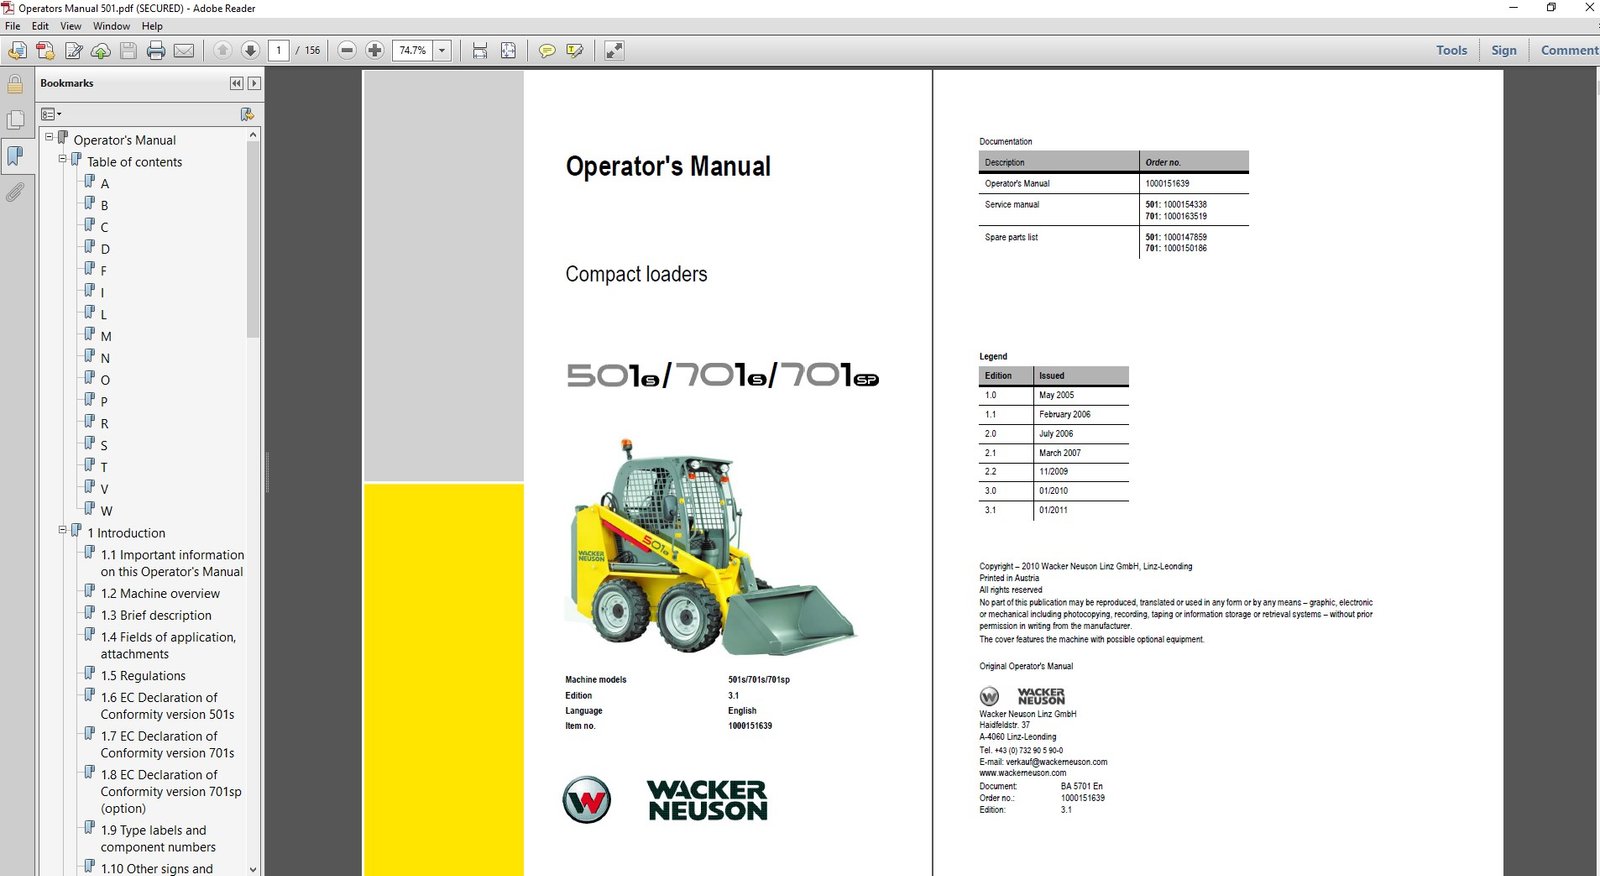
Task: Open the View menu
Action: 71,26
